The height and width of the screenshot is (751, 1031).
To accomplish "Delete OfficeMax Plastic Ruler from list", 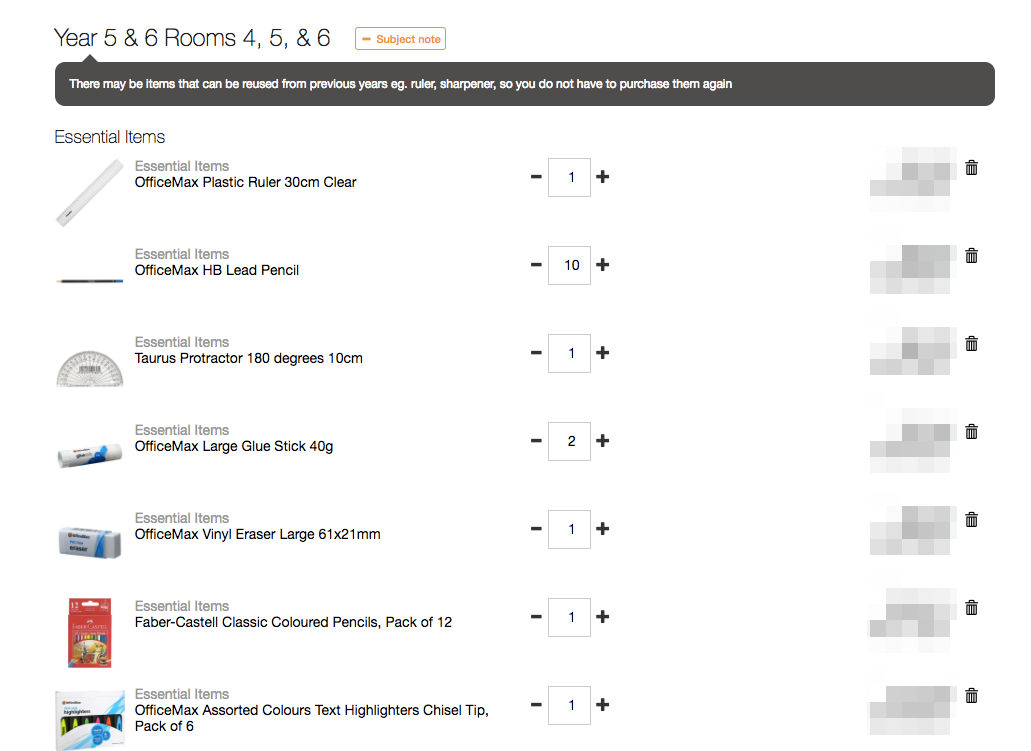I will pyautogui.click(x=971, y=168).
